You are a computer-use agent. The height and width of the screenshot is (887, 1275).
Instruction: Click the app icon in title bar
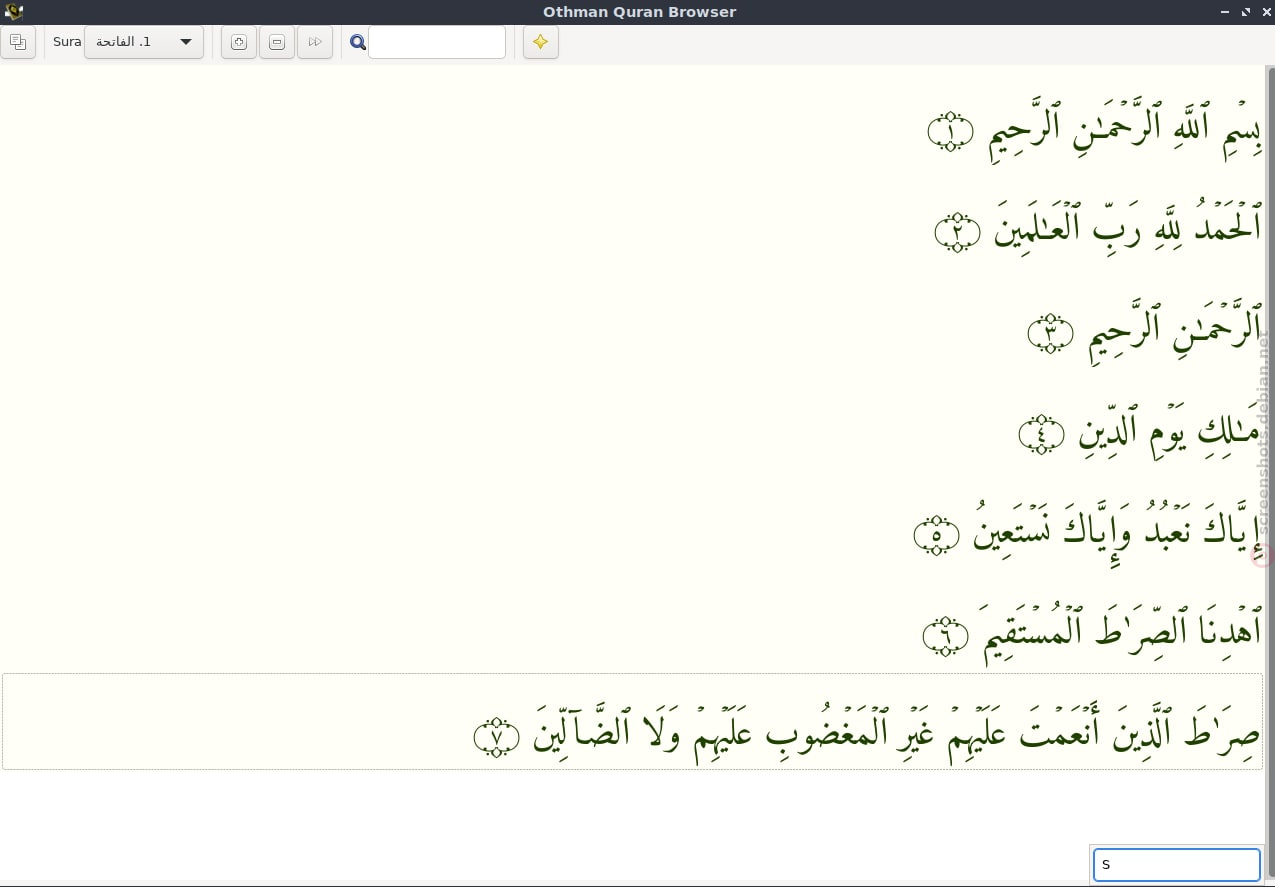coord(13,12)
